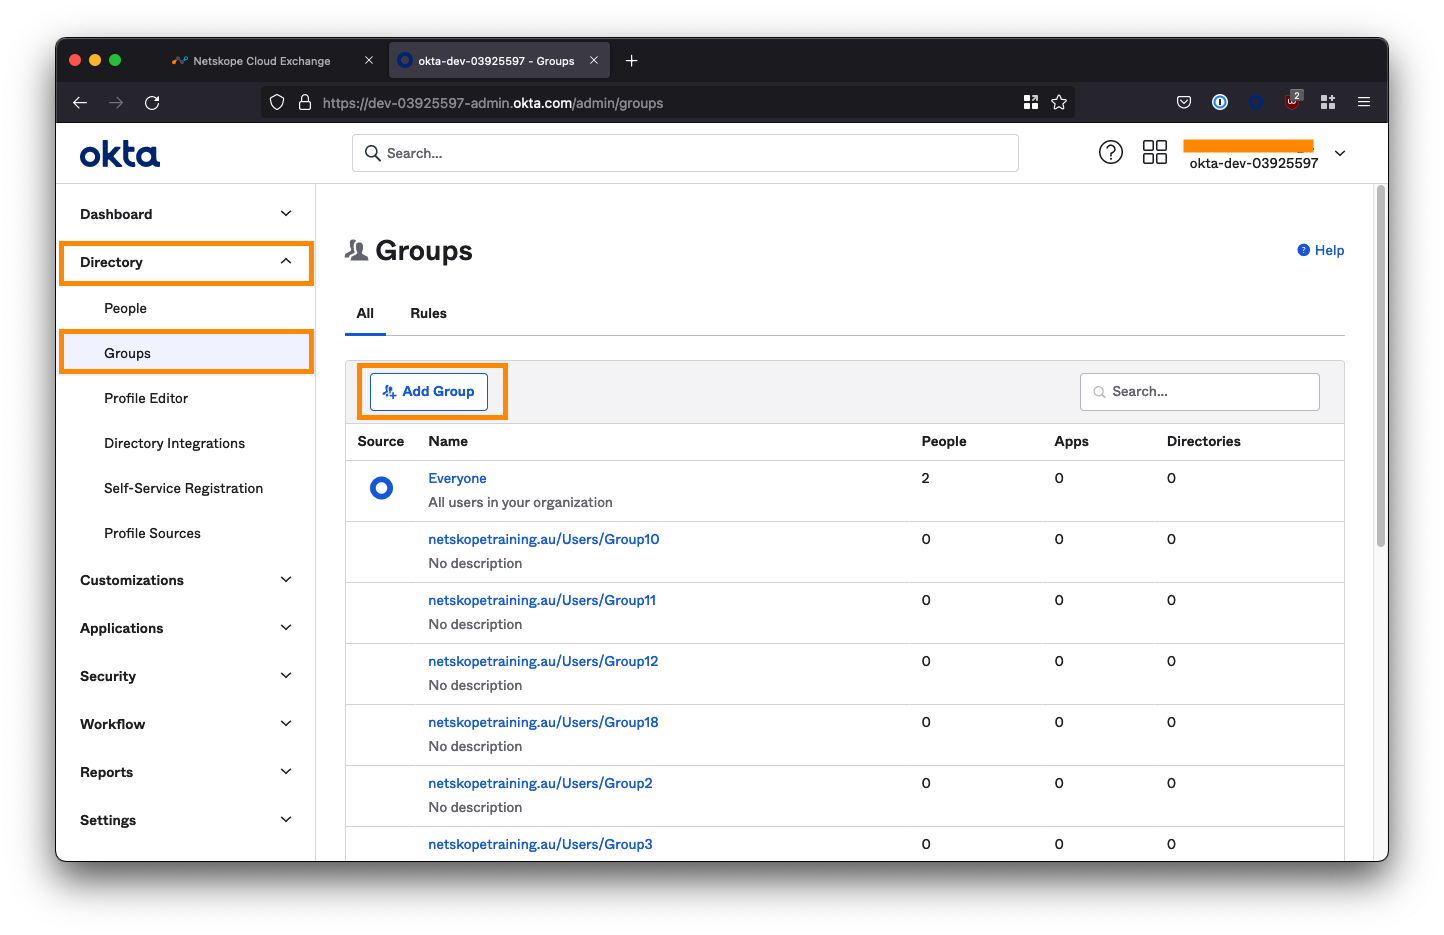Click the groups search field
Viewport: 1444px width, 935px height.
pyautogui.click(x=1200, y=392)
